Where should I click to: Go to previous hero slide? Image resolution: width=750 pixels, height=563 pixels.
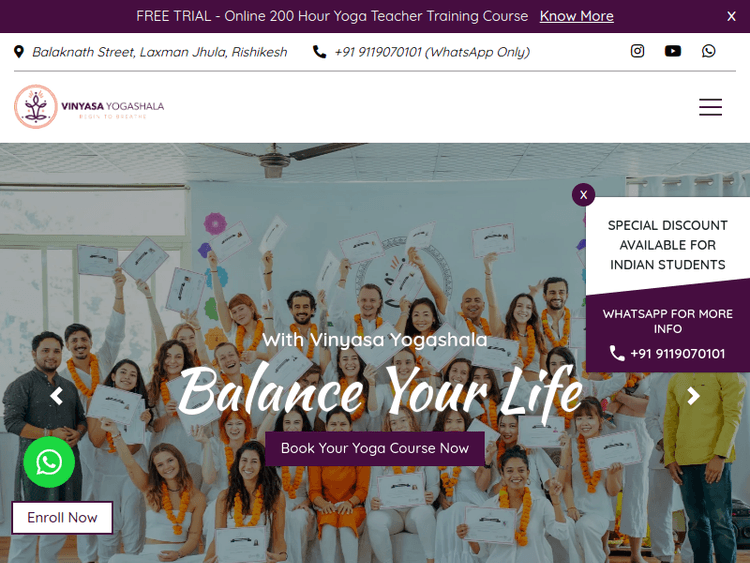56,396
